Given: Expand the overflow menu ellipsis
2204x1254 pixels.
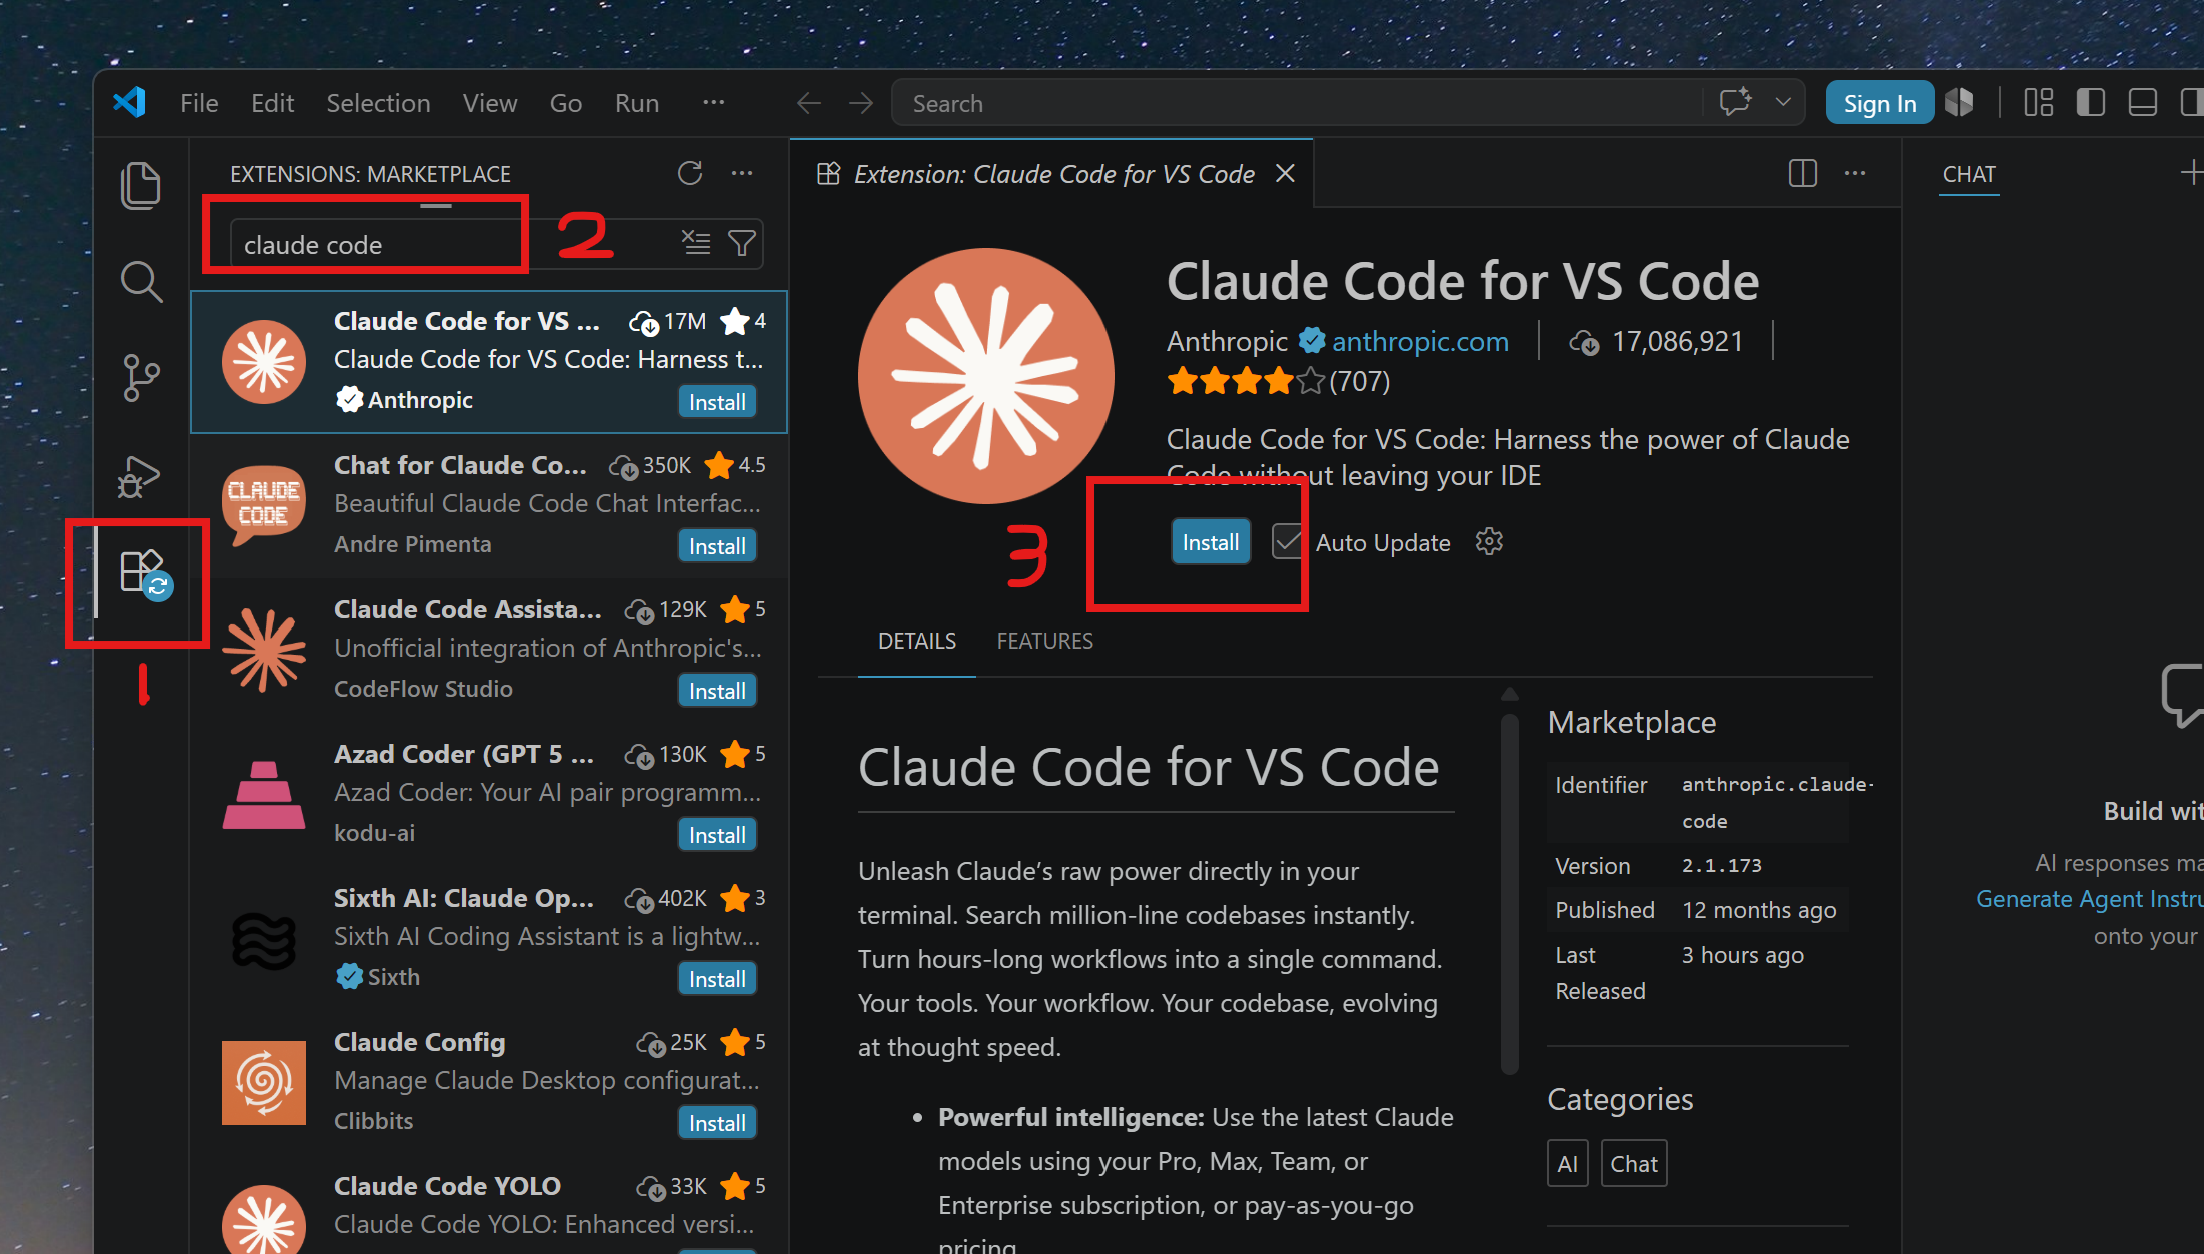Looking at the screenshot, I should click(x=713, y=103).
